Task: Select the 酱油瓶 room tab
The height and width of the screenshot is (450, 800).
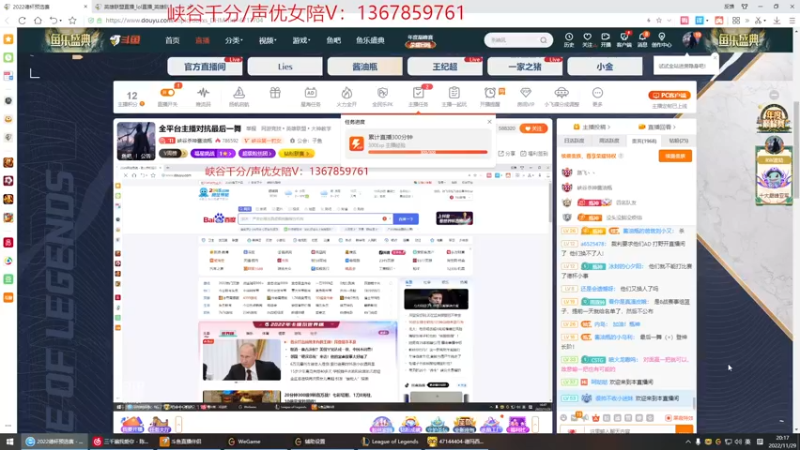Action: [x=365, y=66]
